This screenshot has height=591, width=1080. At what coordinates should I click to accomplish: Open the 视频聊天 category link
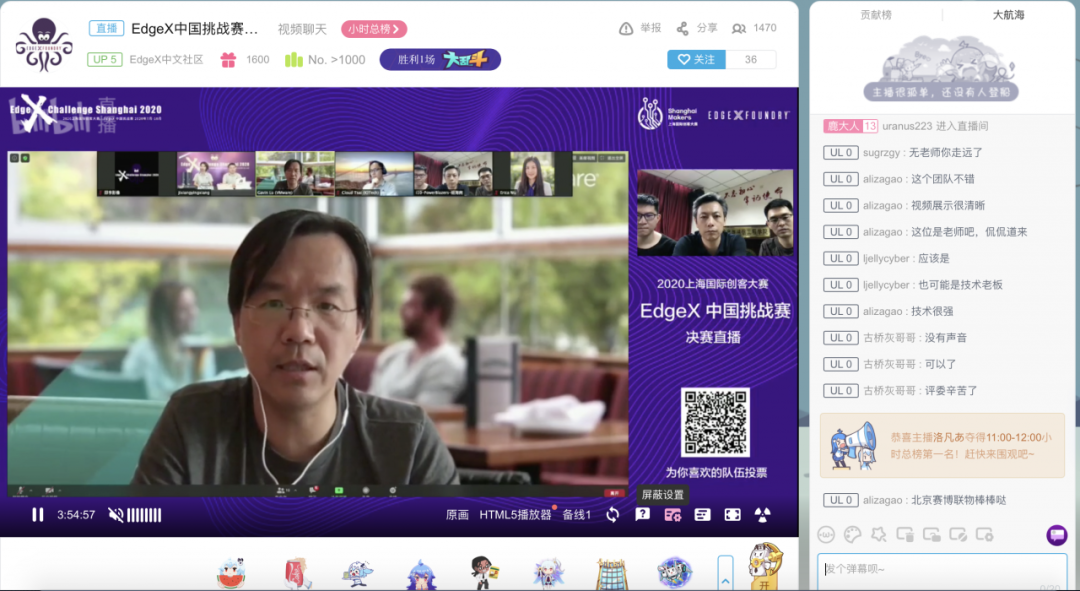pyautogui.click(x=301, y=29)
